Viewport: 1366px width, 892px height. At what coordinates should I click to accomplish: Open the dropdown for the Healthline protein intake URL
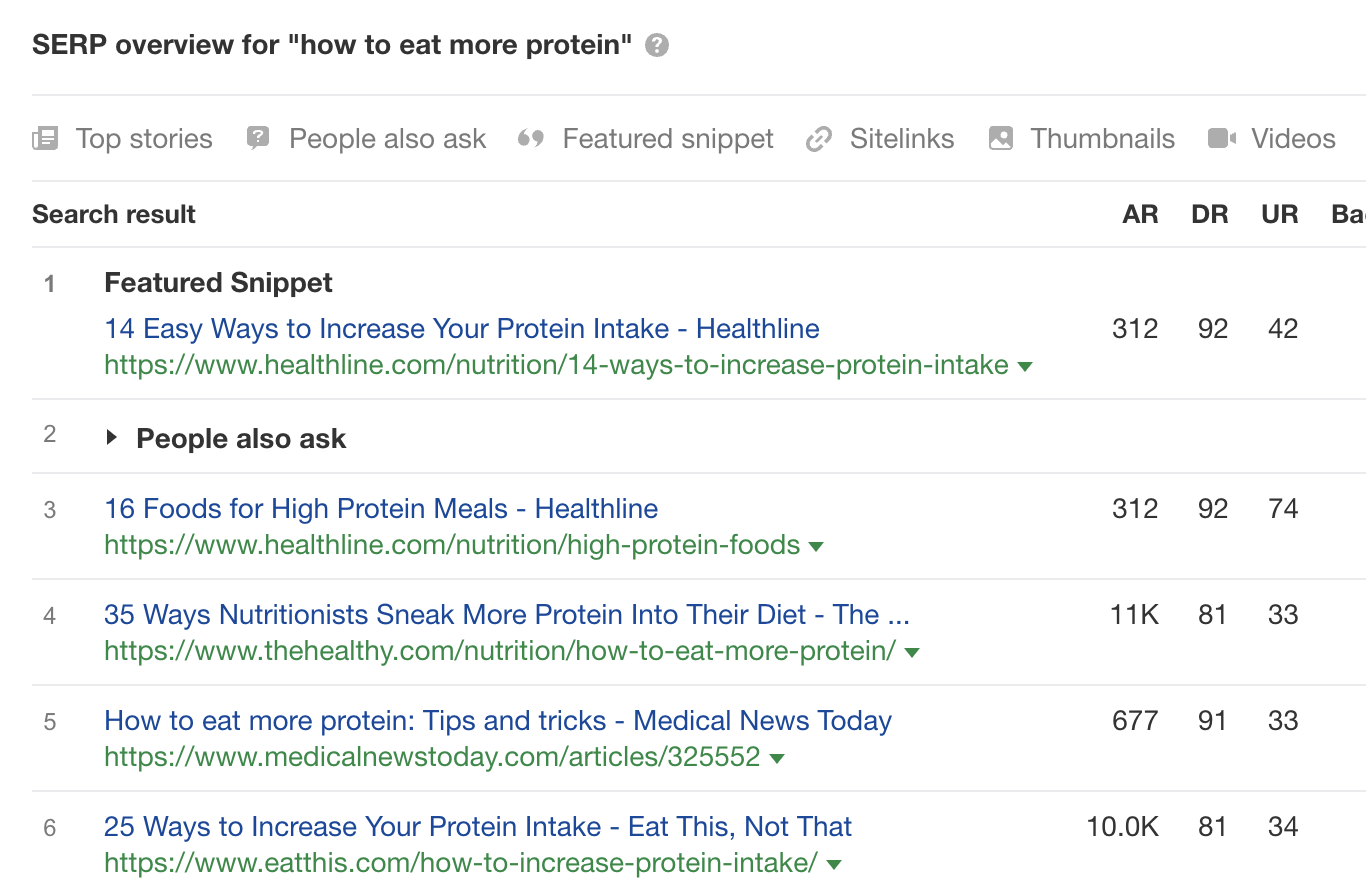point(1025,366)
